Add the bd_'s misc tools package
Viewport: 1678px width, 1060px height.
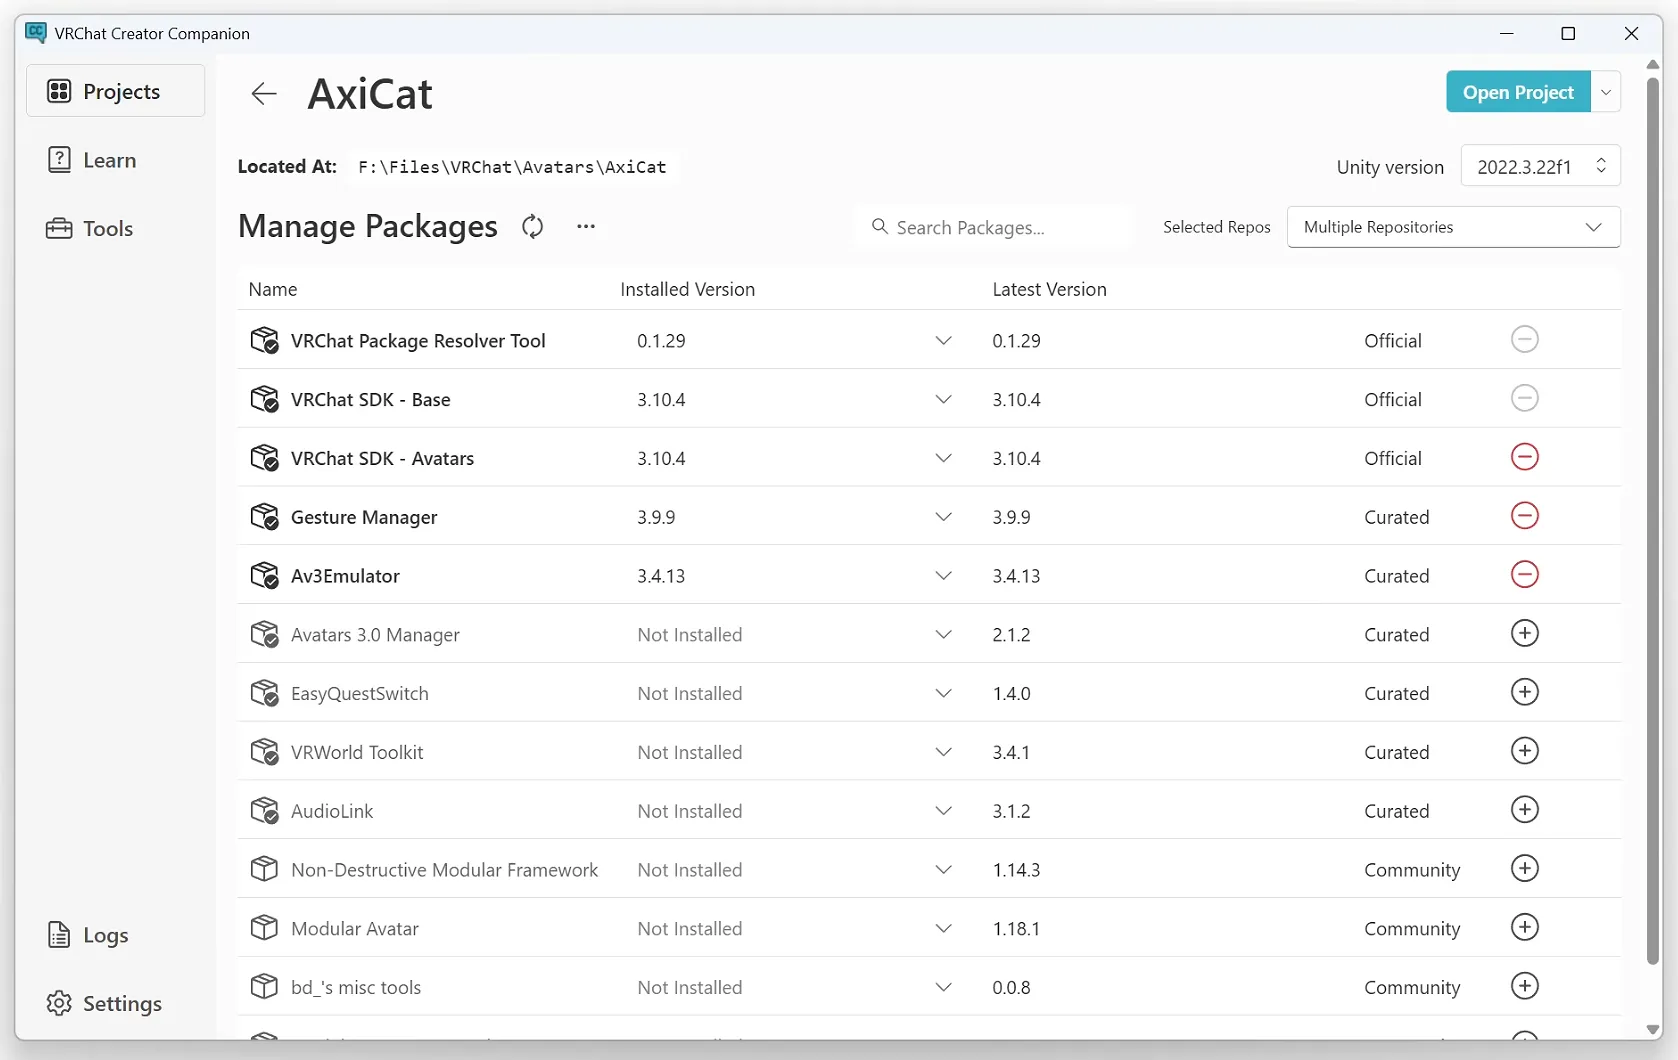1524,986
